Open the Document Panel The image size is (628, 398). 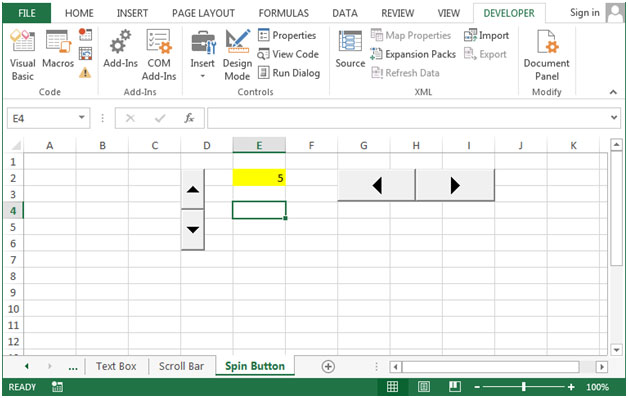click(x=547, y=55)
